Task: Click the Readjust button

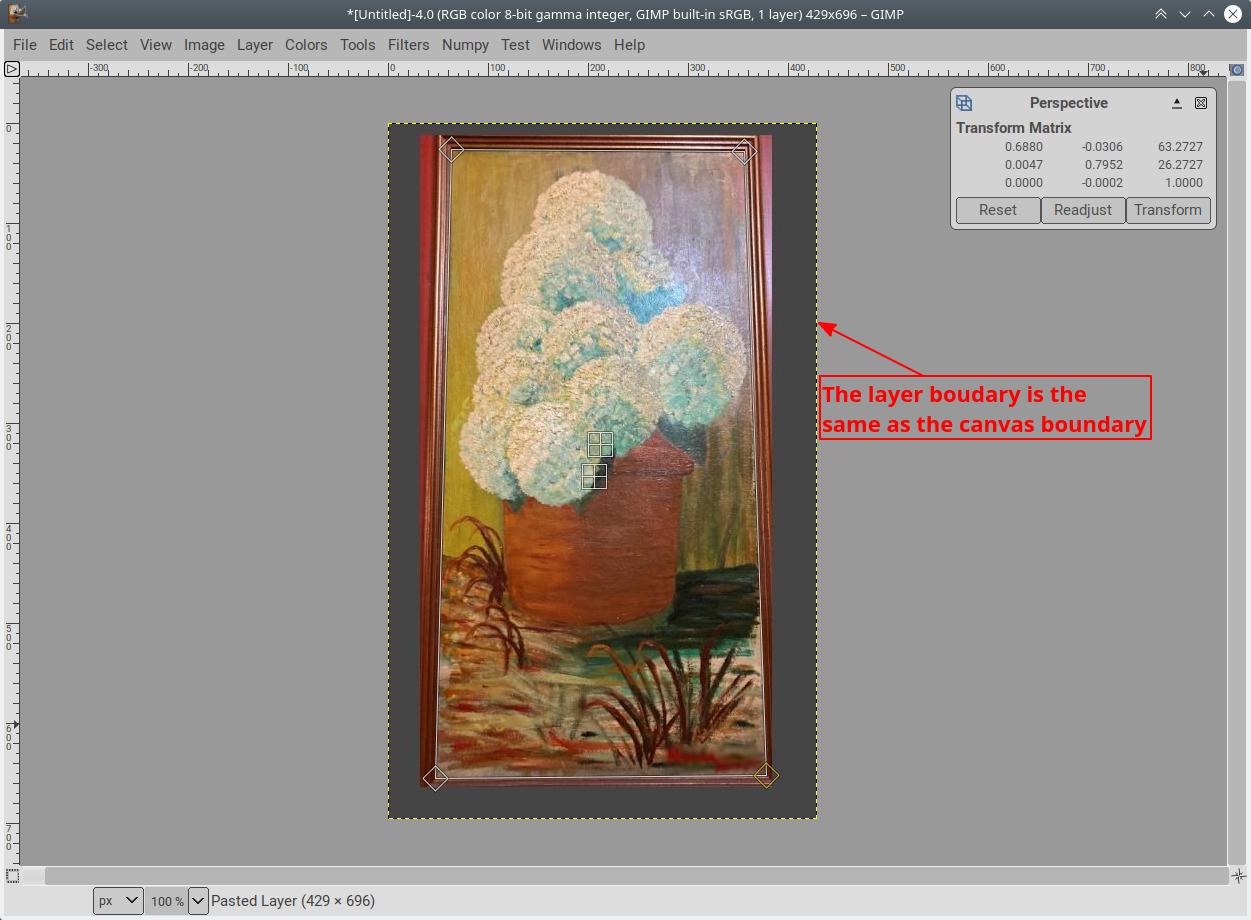Action: (1083, 210)
